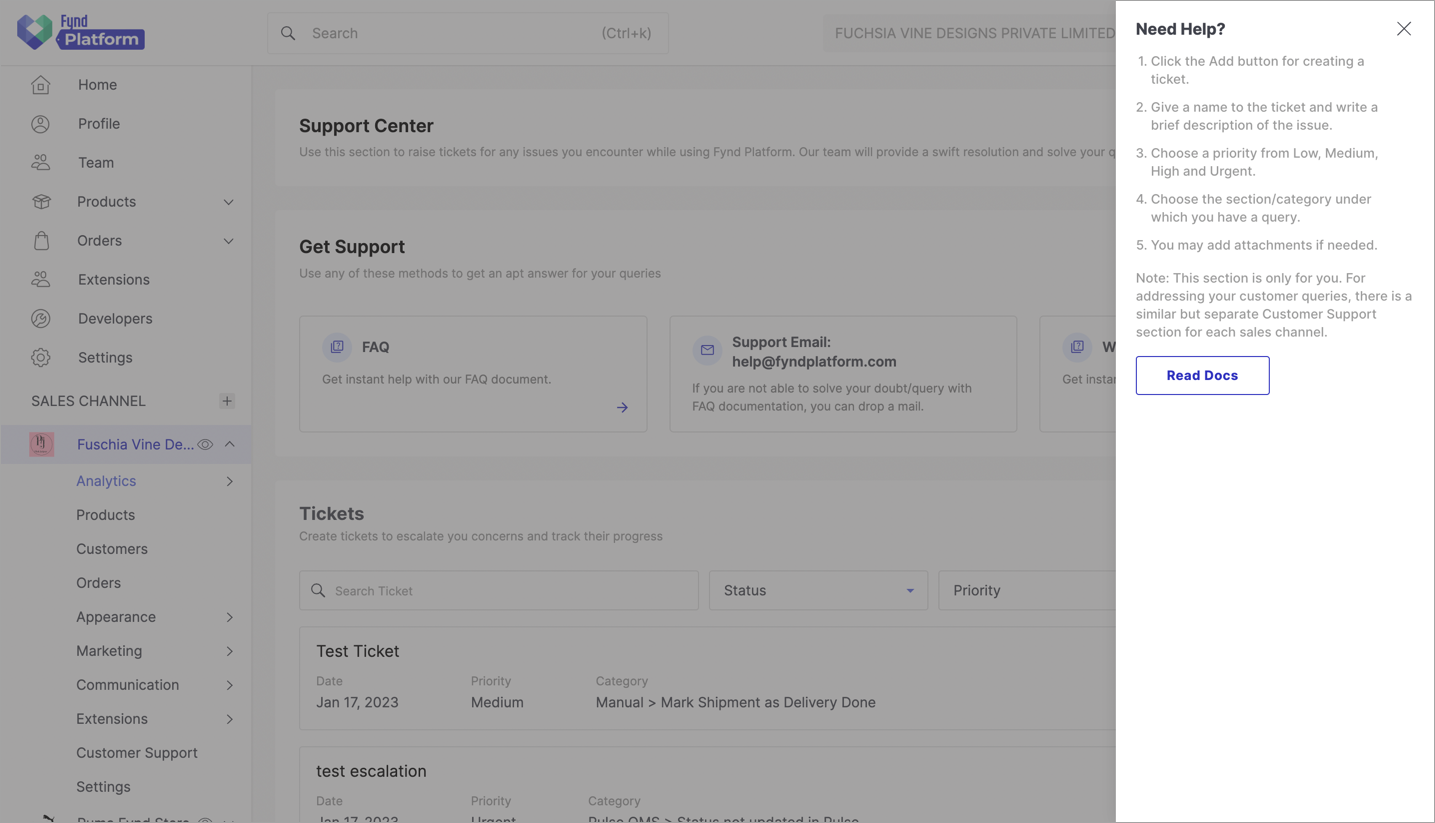Open the Priority filter dropdown
Viewport: 1435px width, 823px height.
(x=1027, y=591)
